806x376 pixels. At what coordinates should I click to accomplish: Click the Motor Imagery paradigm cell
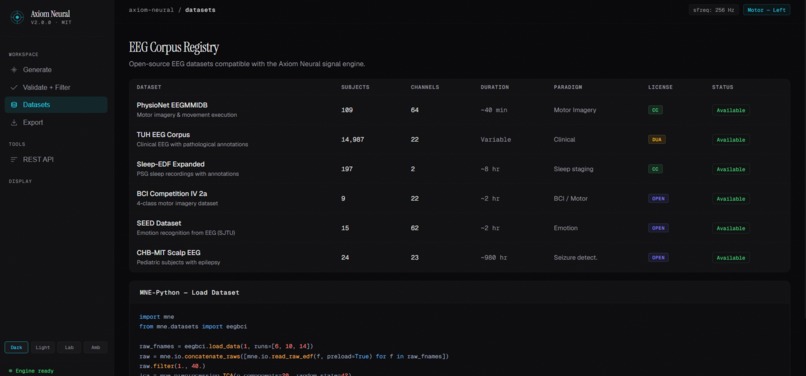pos(575,110)
